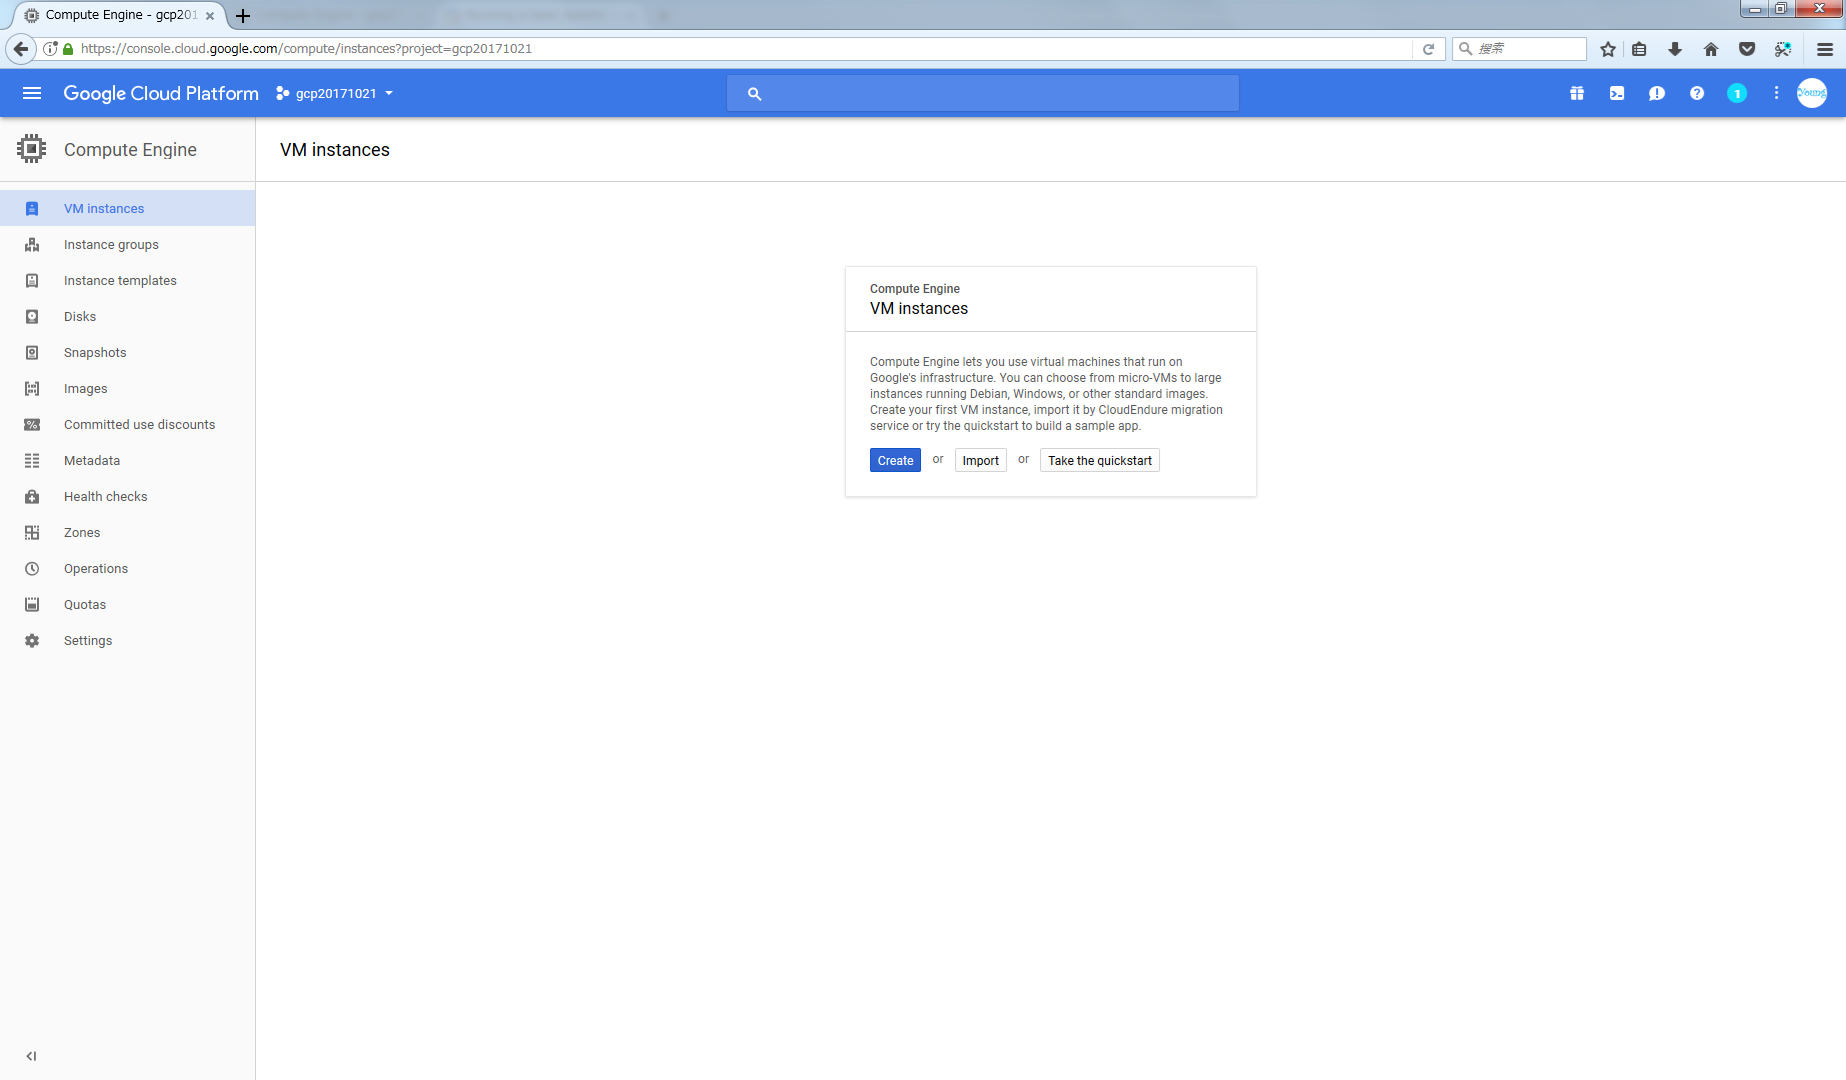Click the blue Create button
Image resolution: width=1846 pixels, height=1080 pixels.
tap(895, 460)
